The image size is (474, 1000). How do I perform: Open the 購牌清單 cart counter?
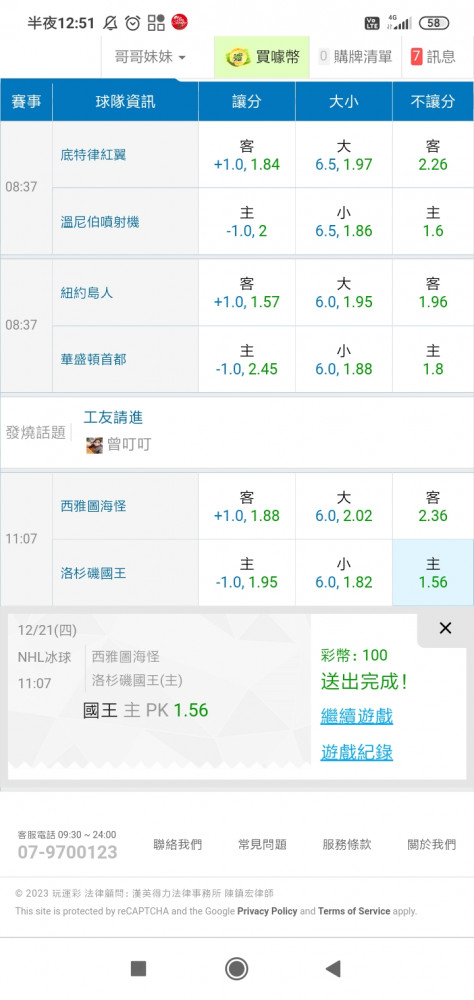click(x=323, y=57)
